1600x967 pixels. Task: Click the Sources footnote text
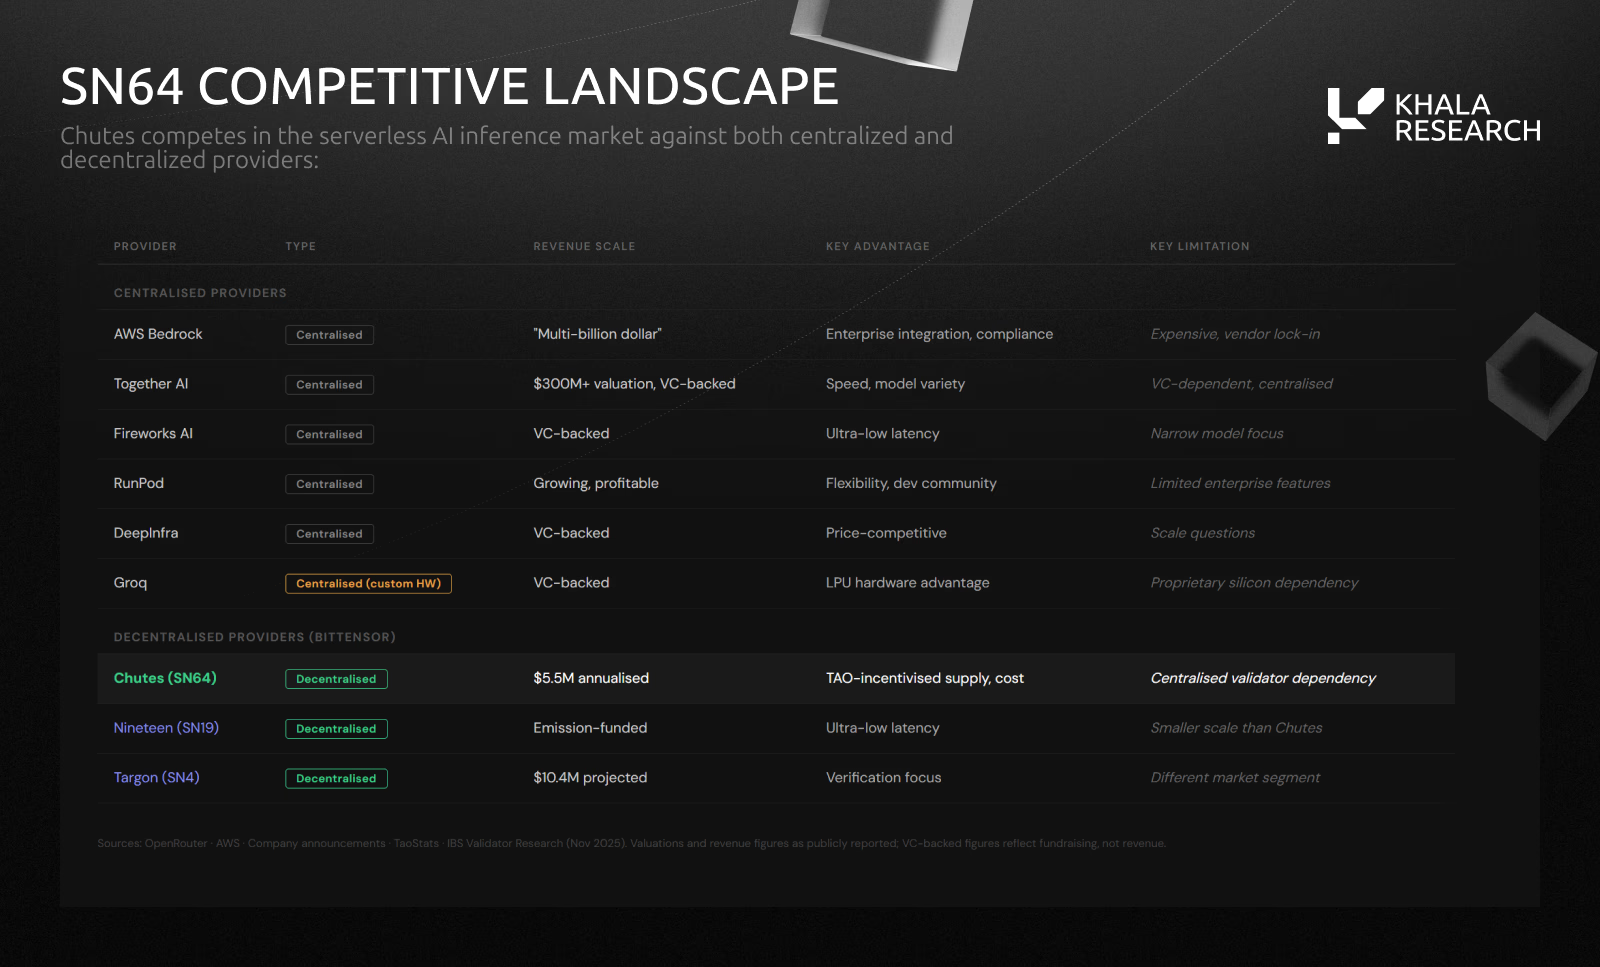(x=631, y=844)
